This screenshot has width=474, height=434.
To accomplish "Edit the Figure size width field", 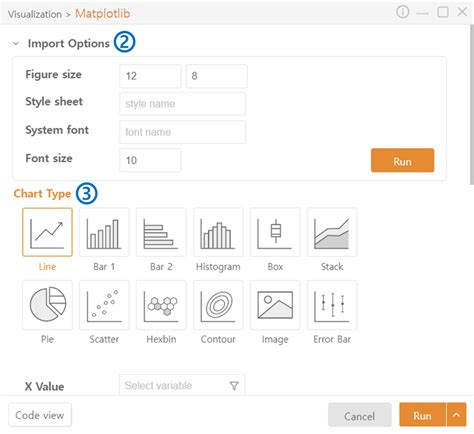I will coord(150,76).
